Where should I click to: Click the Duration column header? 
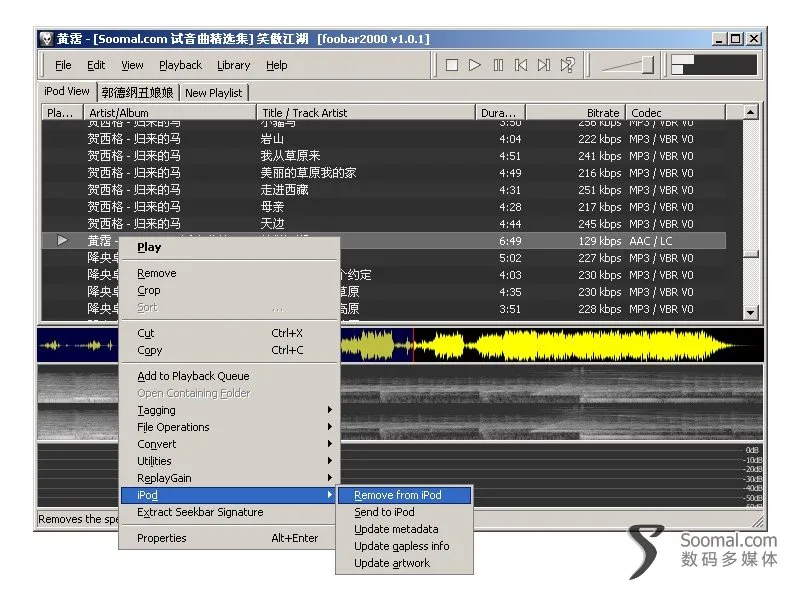[501, 113]
